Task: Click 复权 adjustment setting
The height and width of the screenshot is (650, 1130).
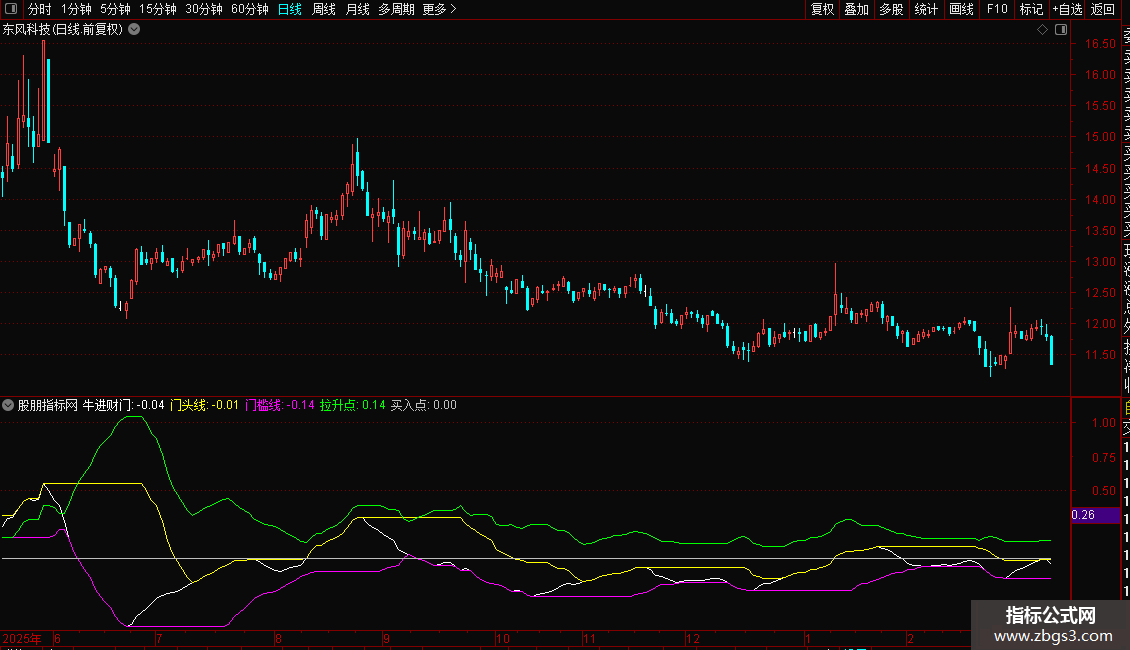Action: [x=822, y=9]
